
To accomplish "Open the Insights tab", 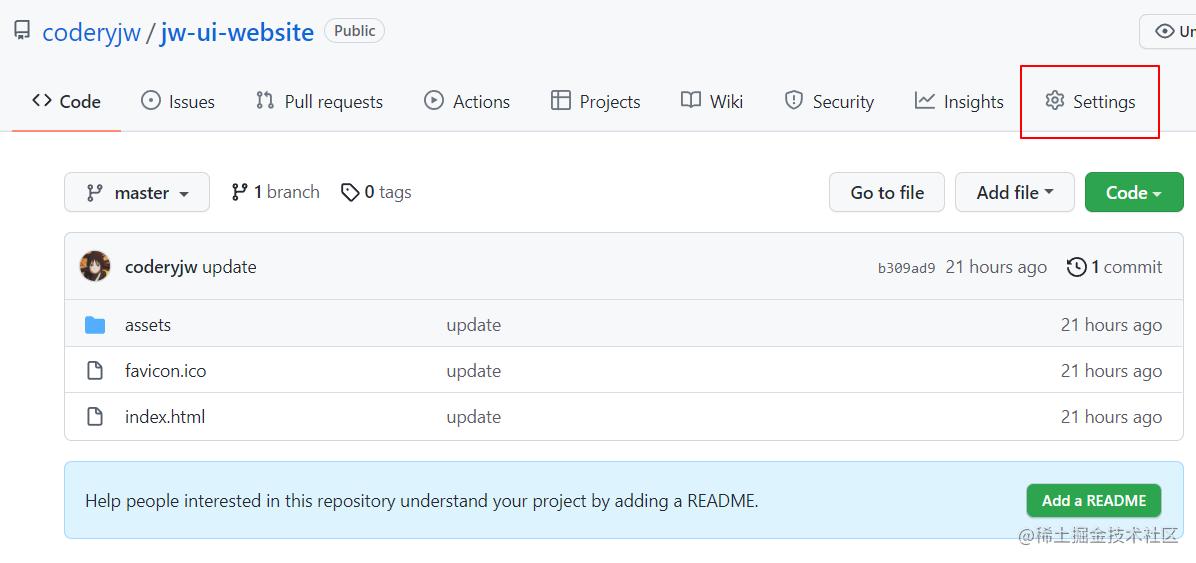I will click(959, 102).
